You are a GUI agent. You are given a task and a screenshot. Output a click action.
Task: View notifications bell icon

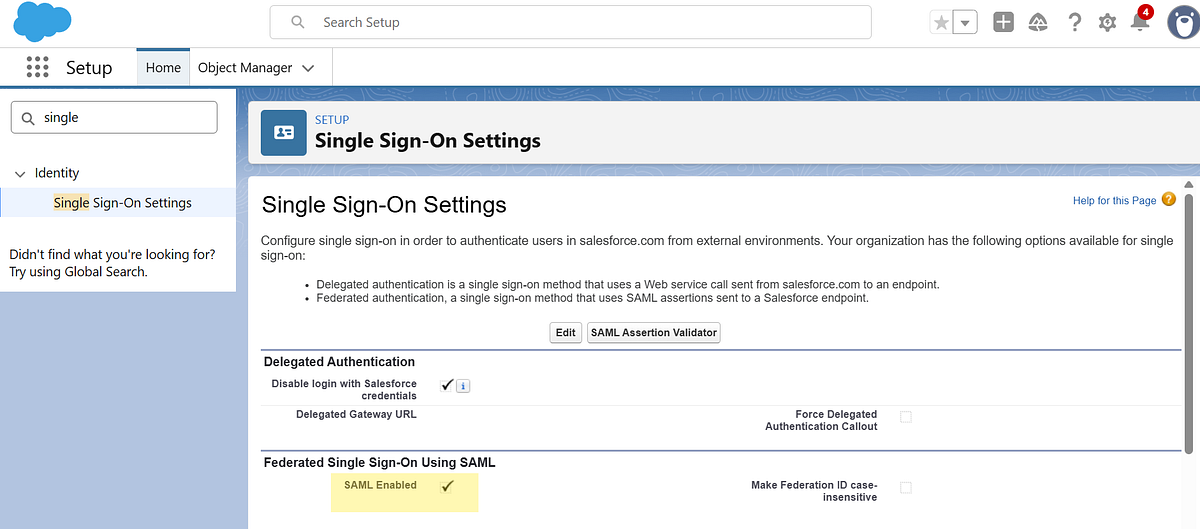click(1140, 22)
